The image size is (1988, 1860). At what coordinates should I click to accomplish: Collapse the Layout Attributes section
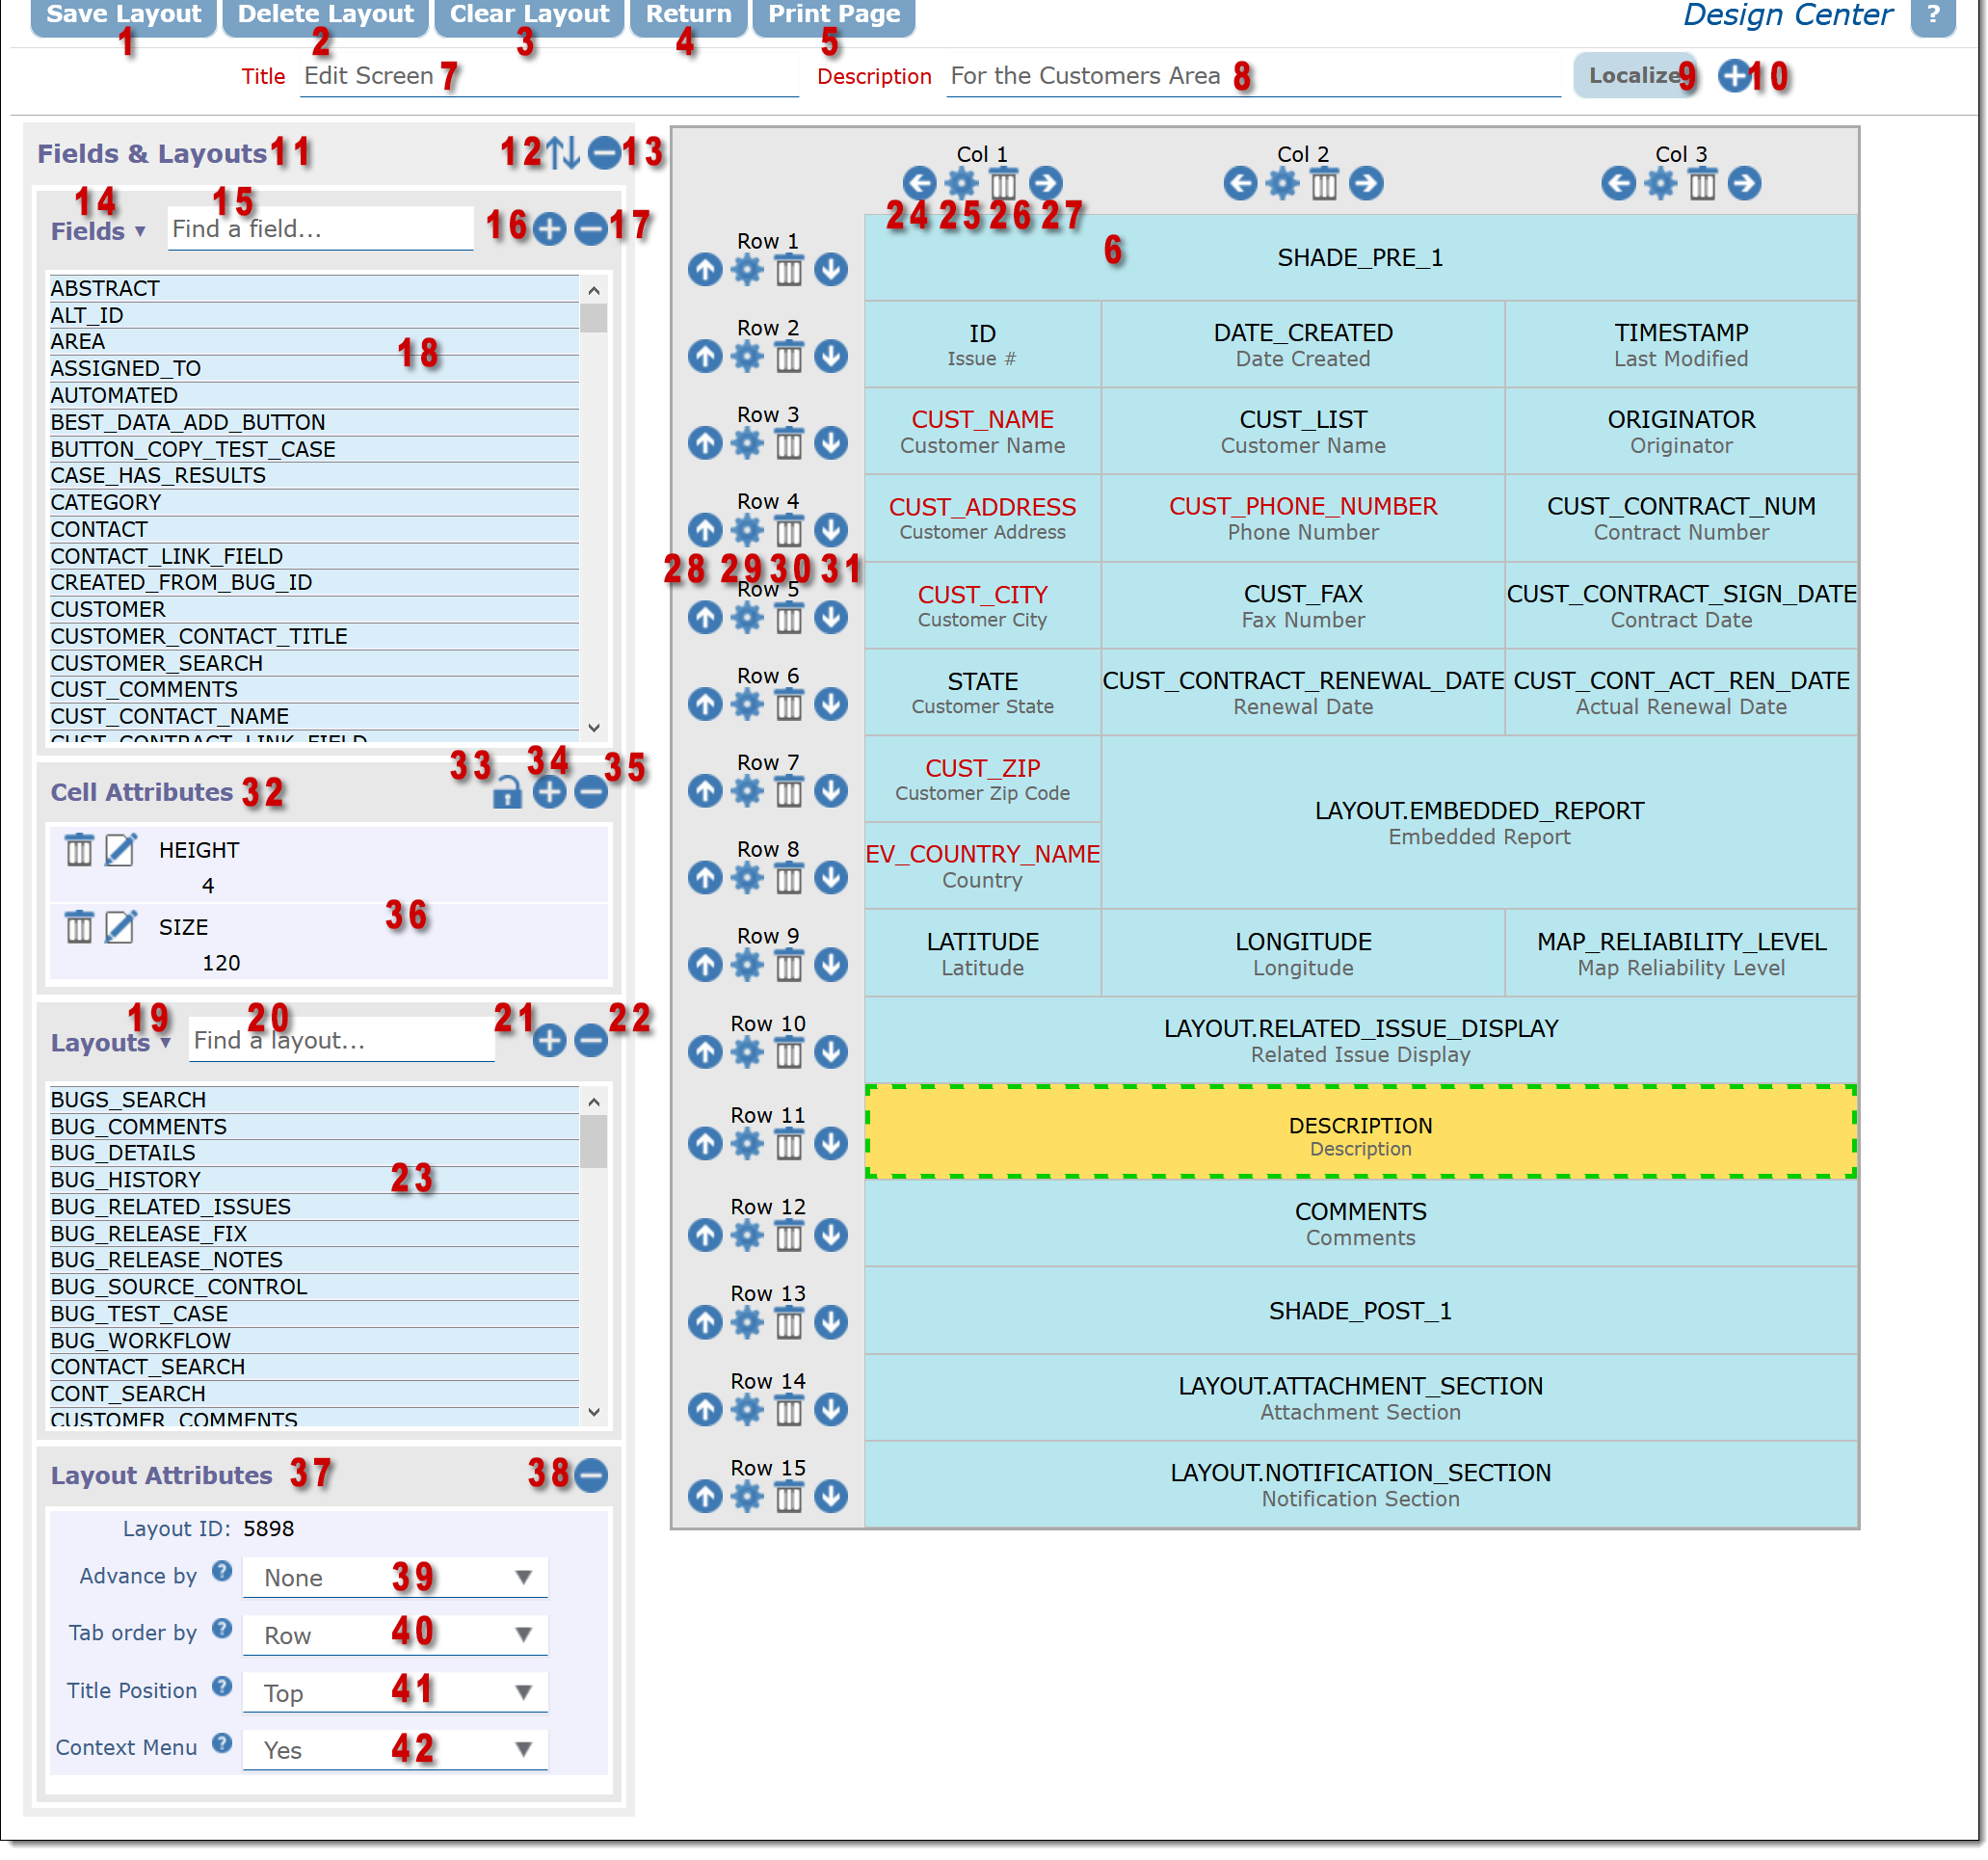point(591,1475)
